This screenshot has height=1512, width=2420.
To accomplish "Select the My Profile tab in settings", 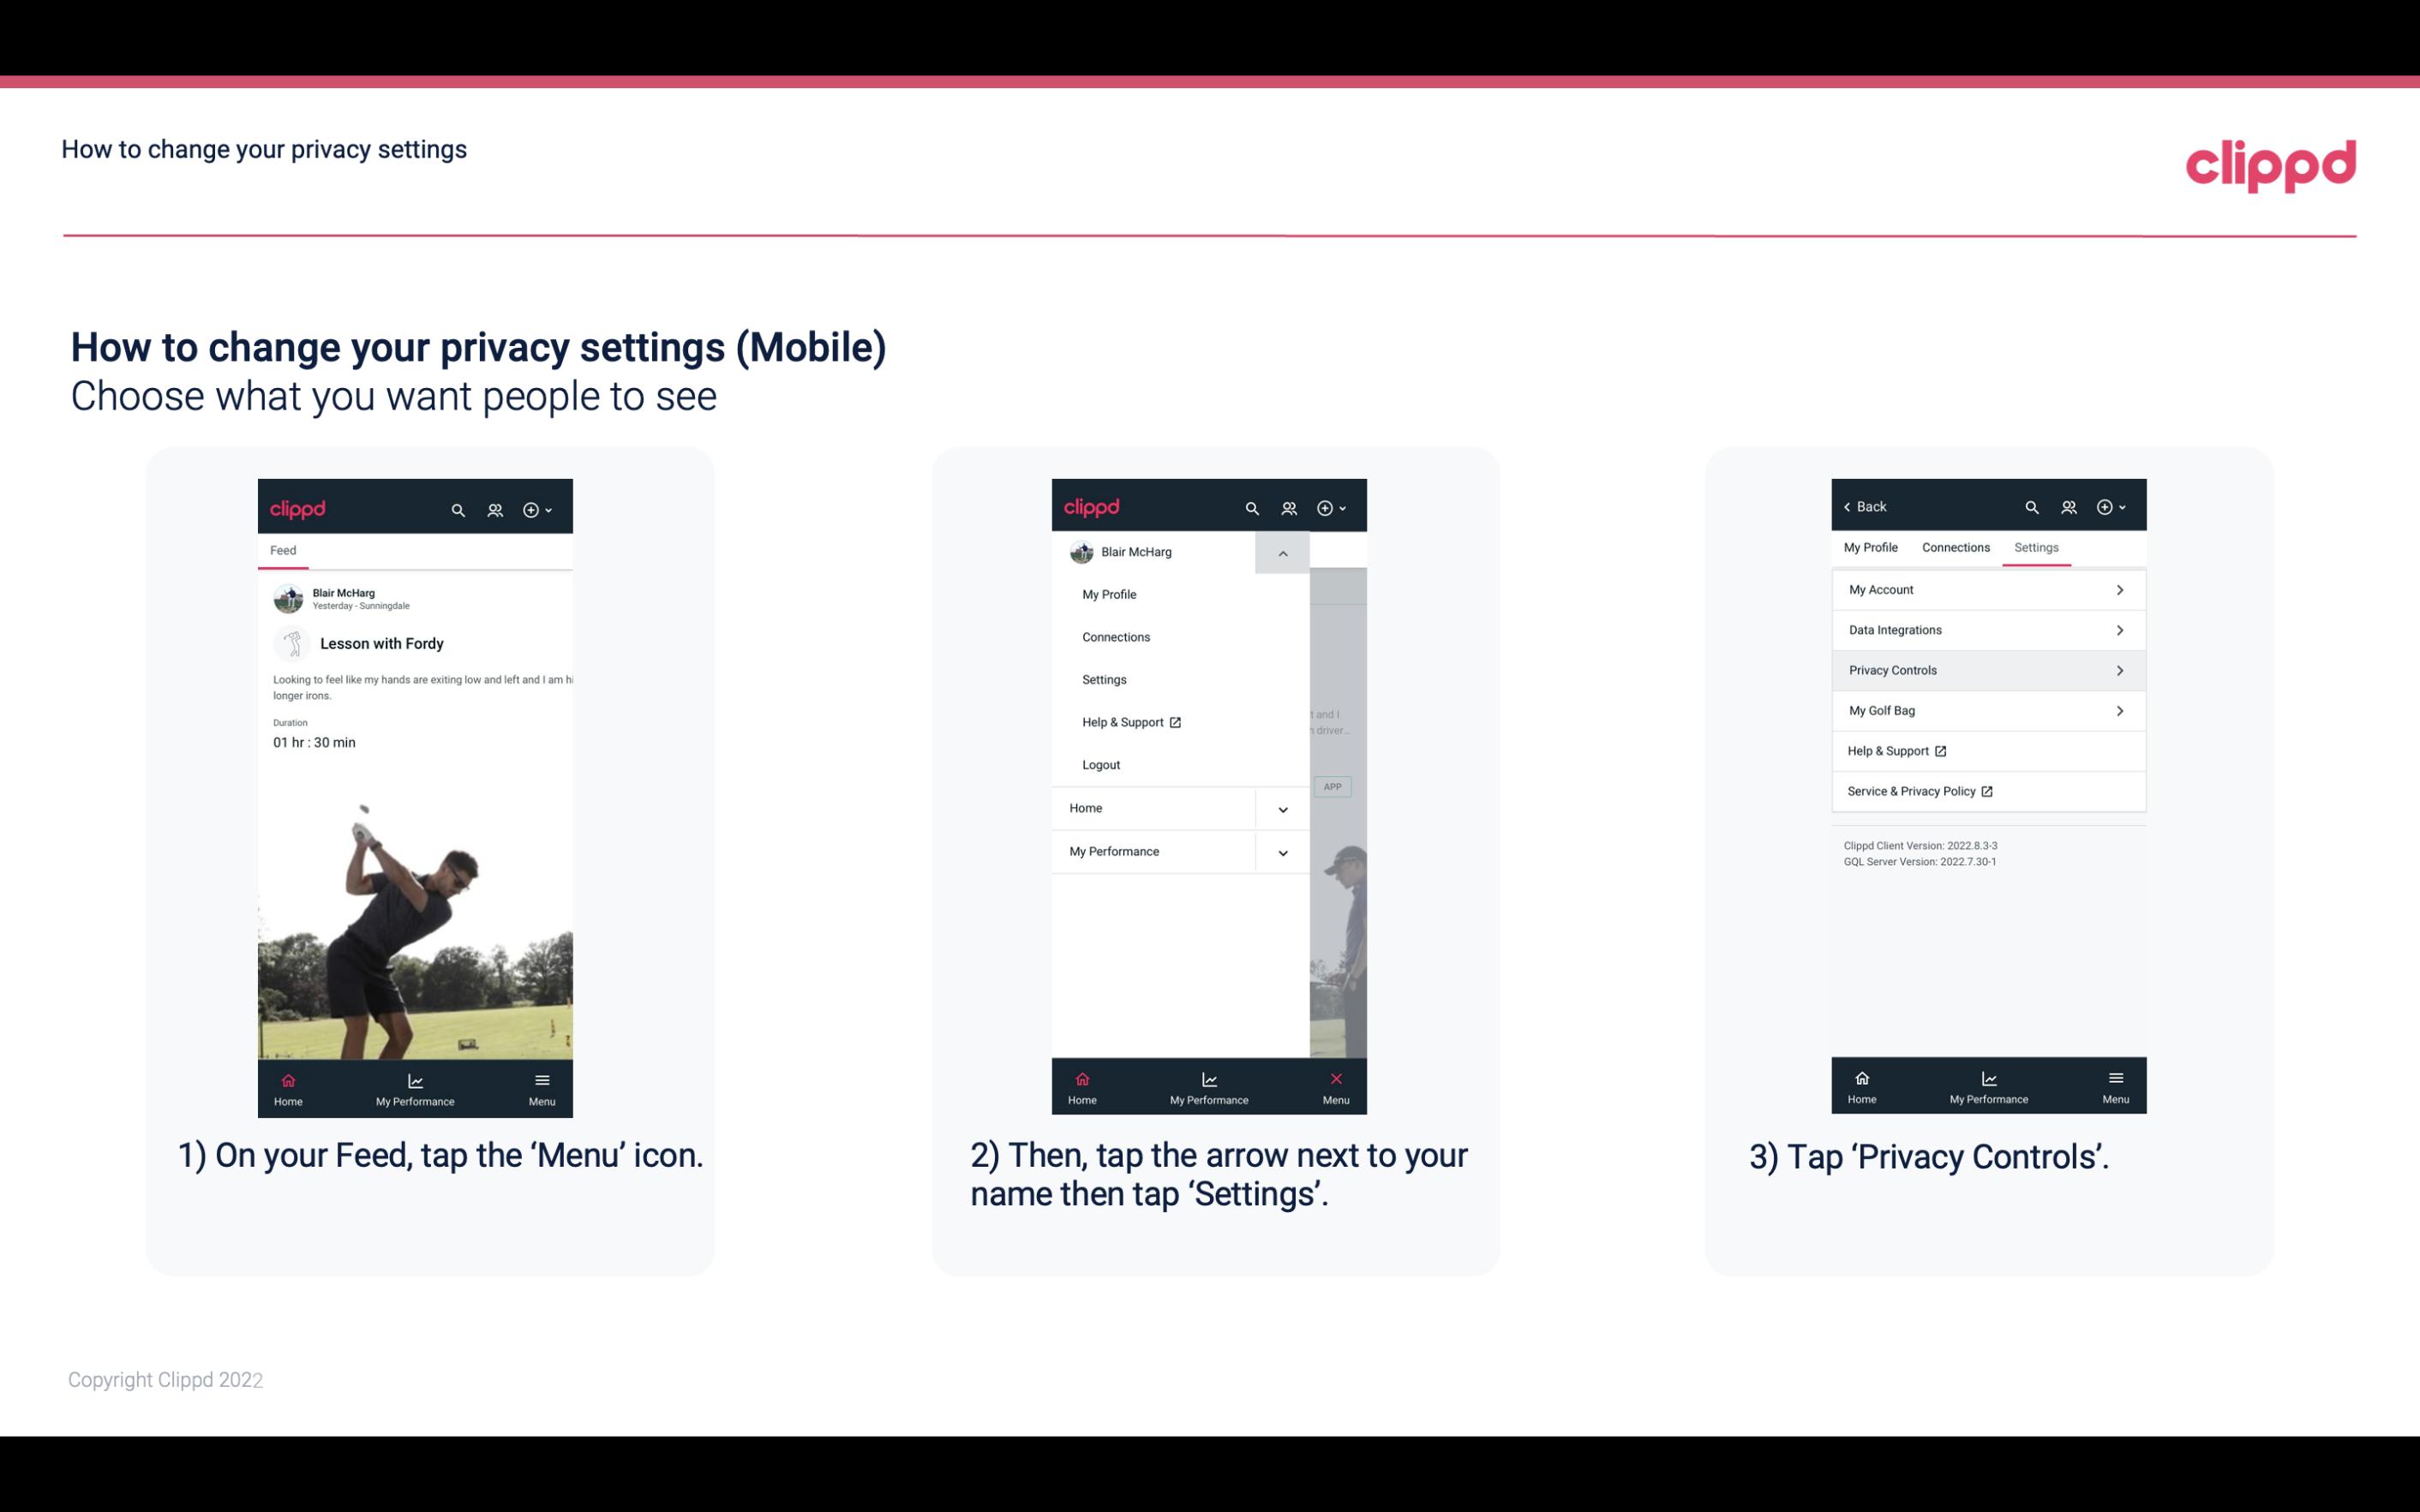I will click(x=1872, y=547).
